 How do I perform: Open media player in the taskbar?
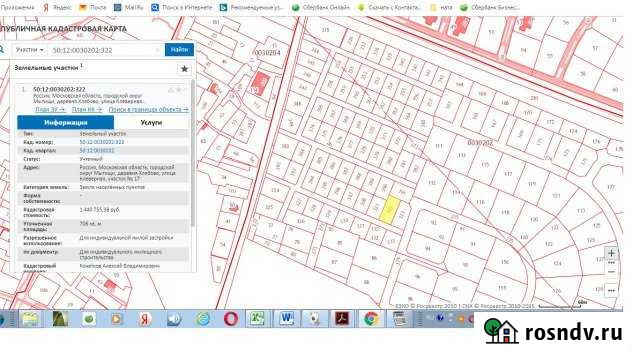pos(116,319)
